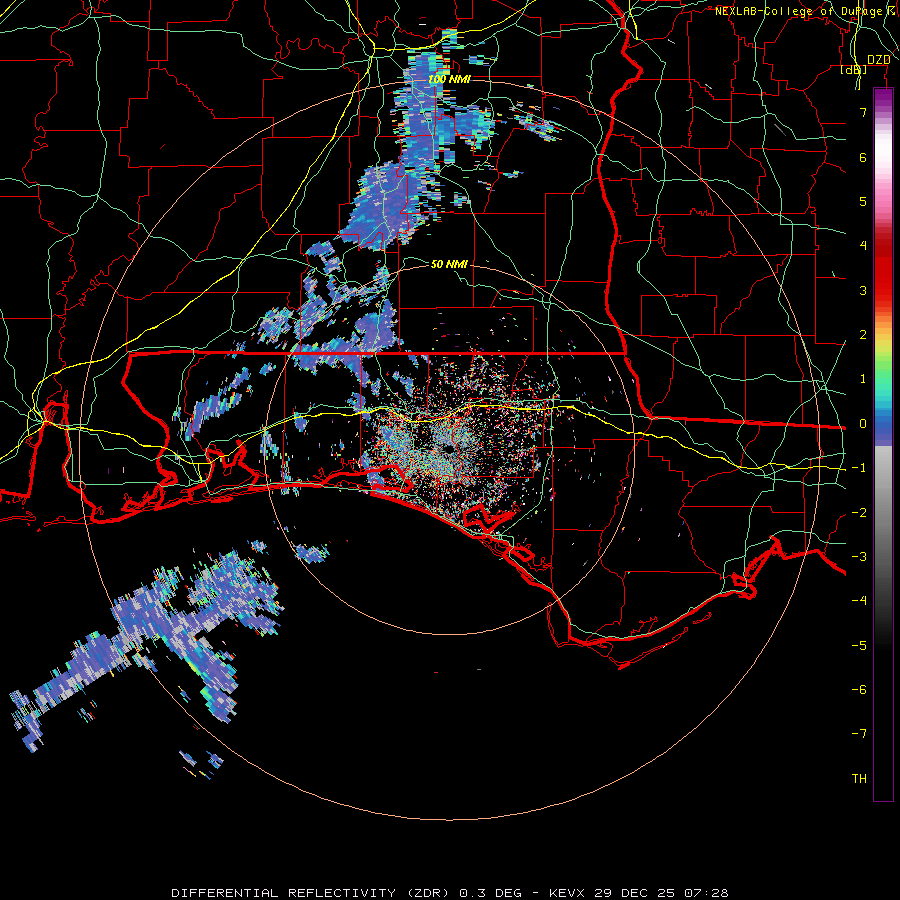Click the red section of the color bar
900x900 pixels.
883,270
